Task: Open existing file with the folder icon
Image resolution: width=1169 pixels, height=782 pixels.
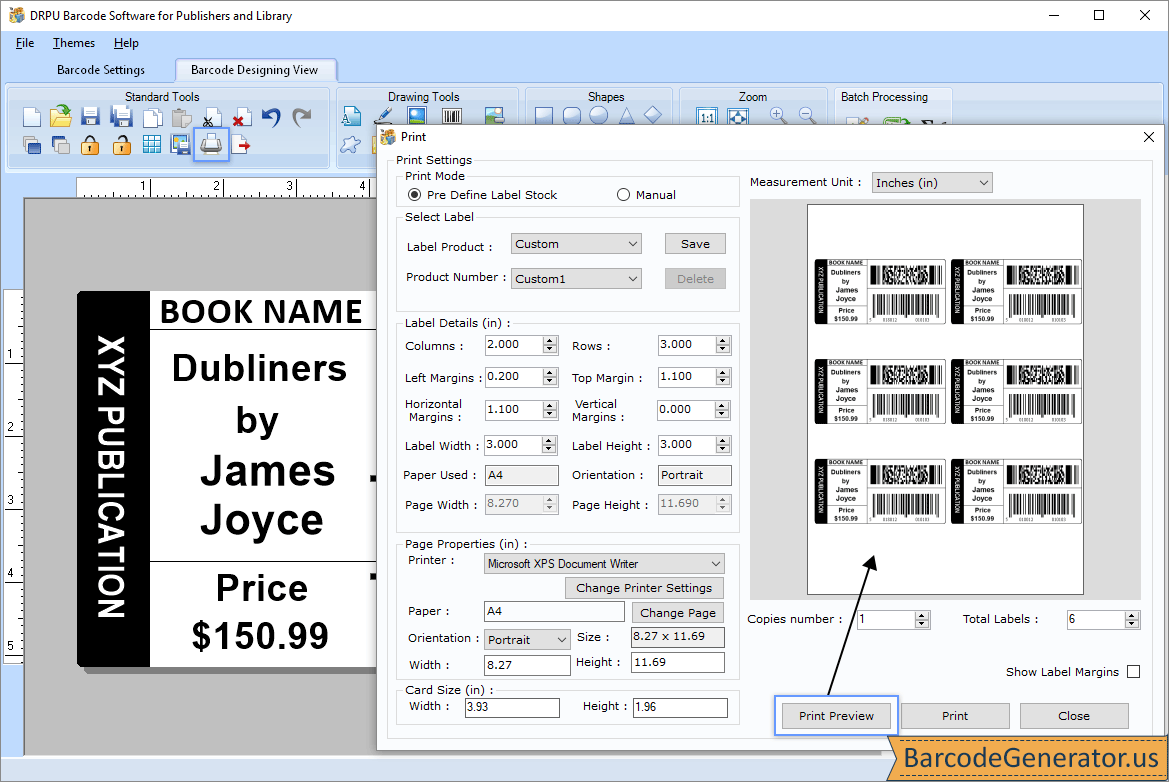Action: (x=61, y=117)
